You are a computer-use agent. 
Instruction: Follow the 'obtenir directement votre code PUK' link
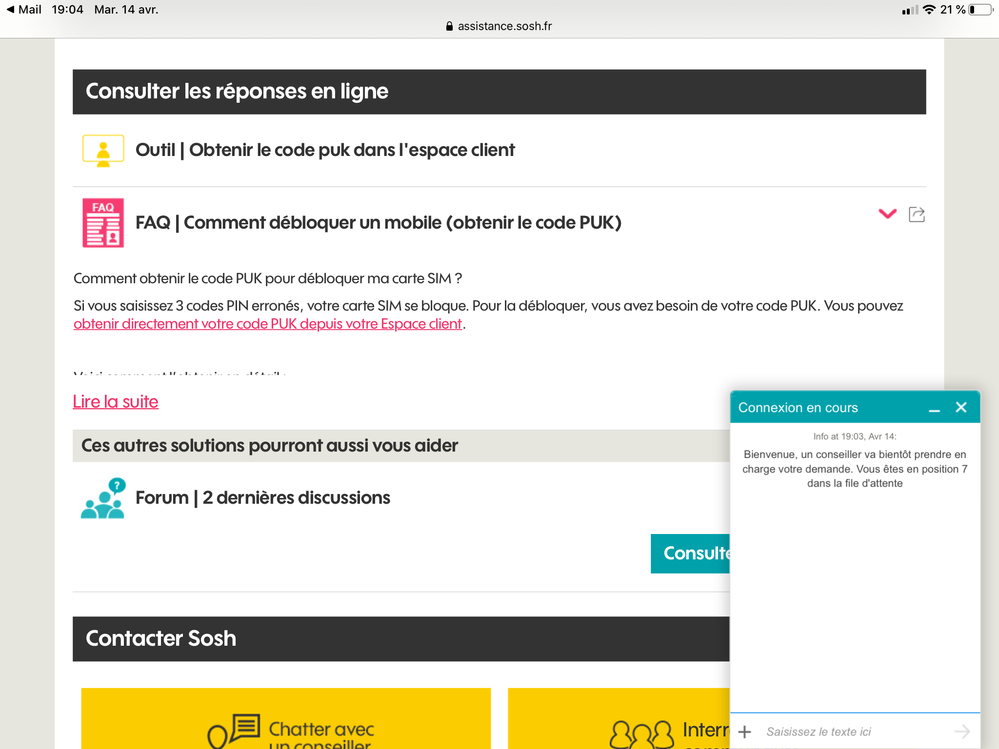coord(267,324)
